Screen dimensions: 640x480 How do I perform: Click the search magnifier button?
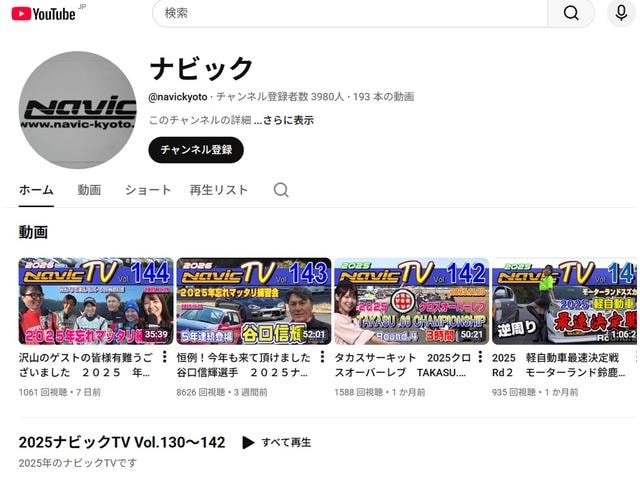coord(571,13)
